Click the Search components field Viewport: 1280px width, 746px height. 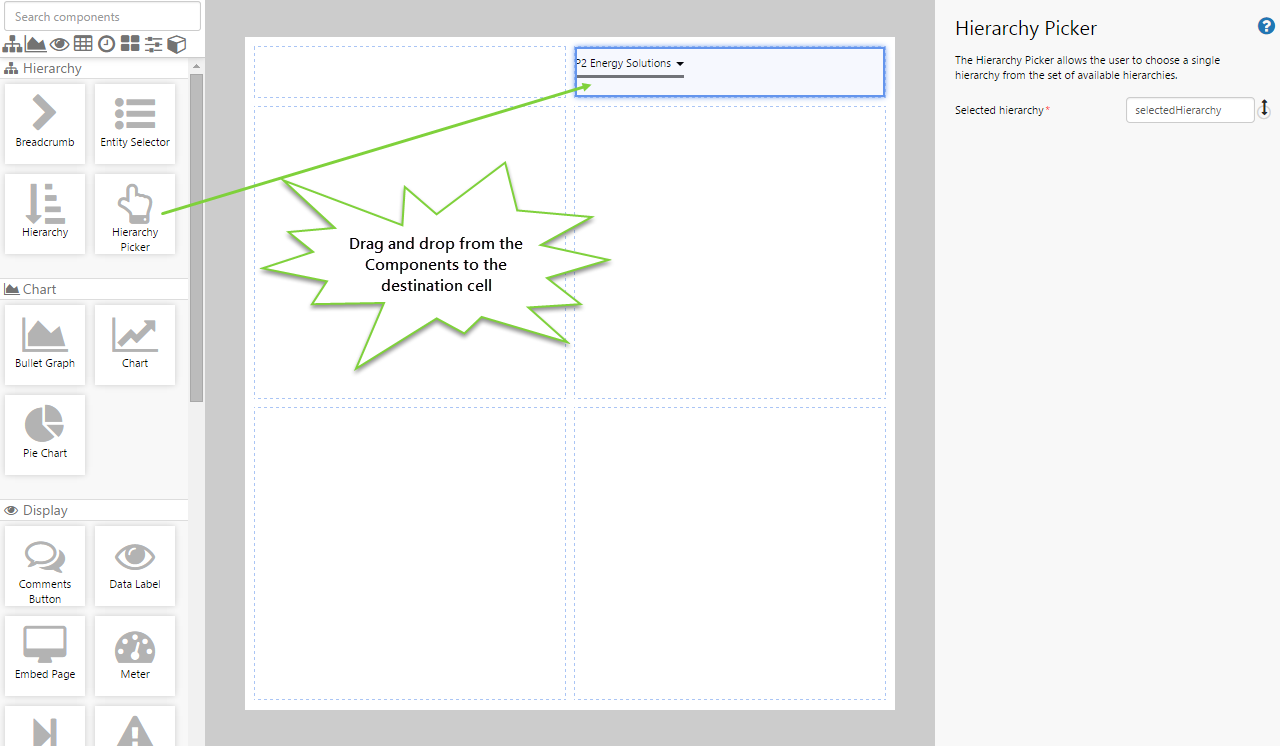coord(102,17)
